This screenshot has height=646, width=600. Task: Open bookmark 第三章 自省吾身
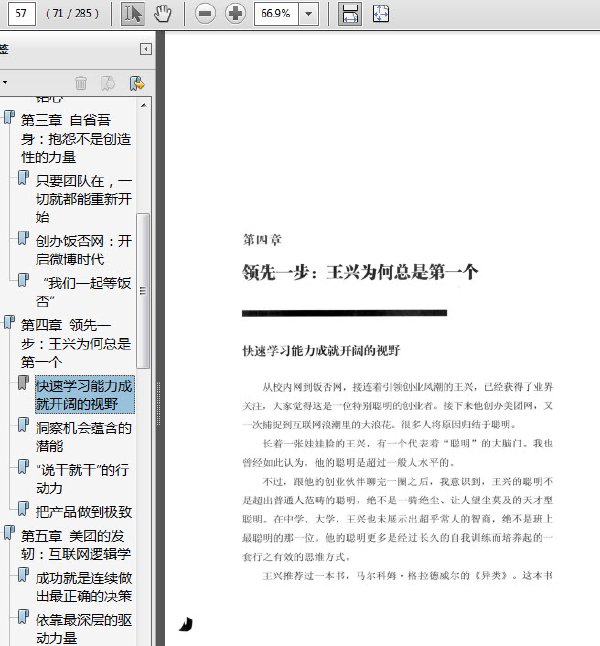point(76,139)
